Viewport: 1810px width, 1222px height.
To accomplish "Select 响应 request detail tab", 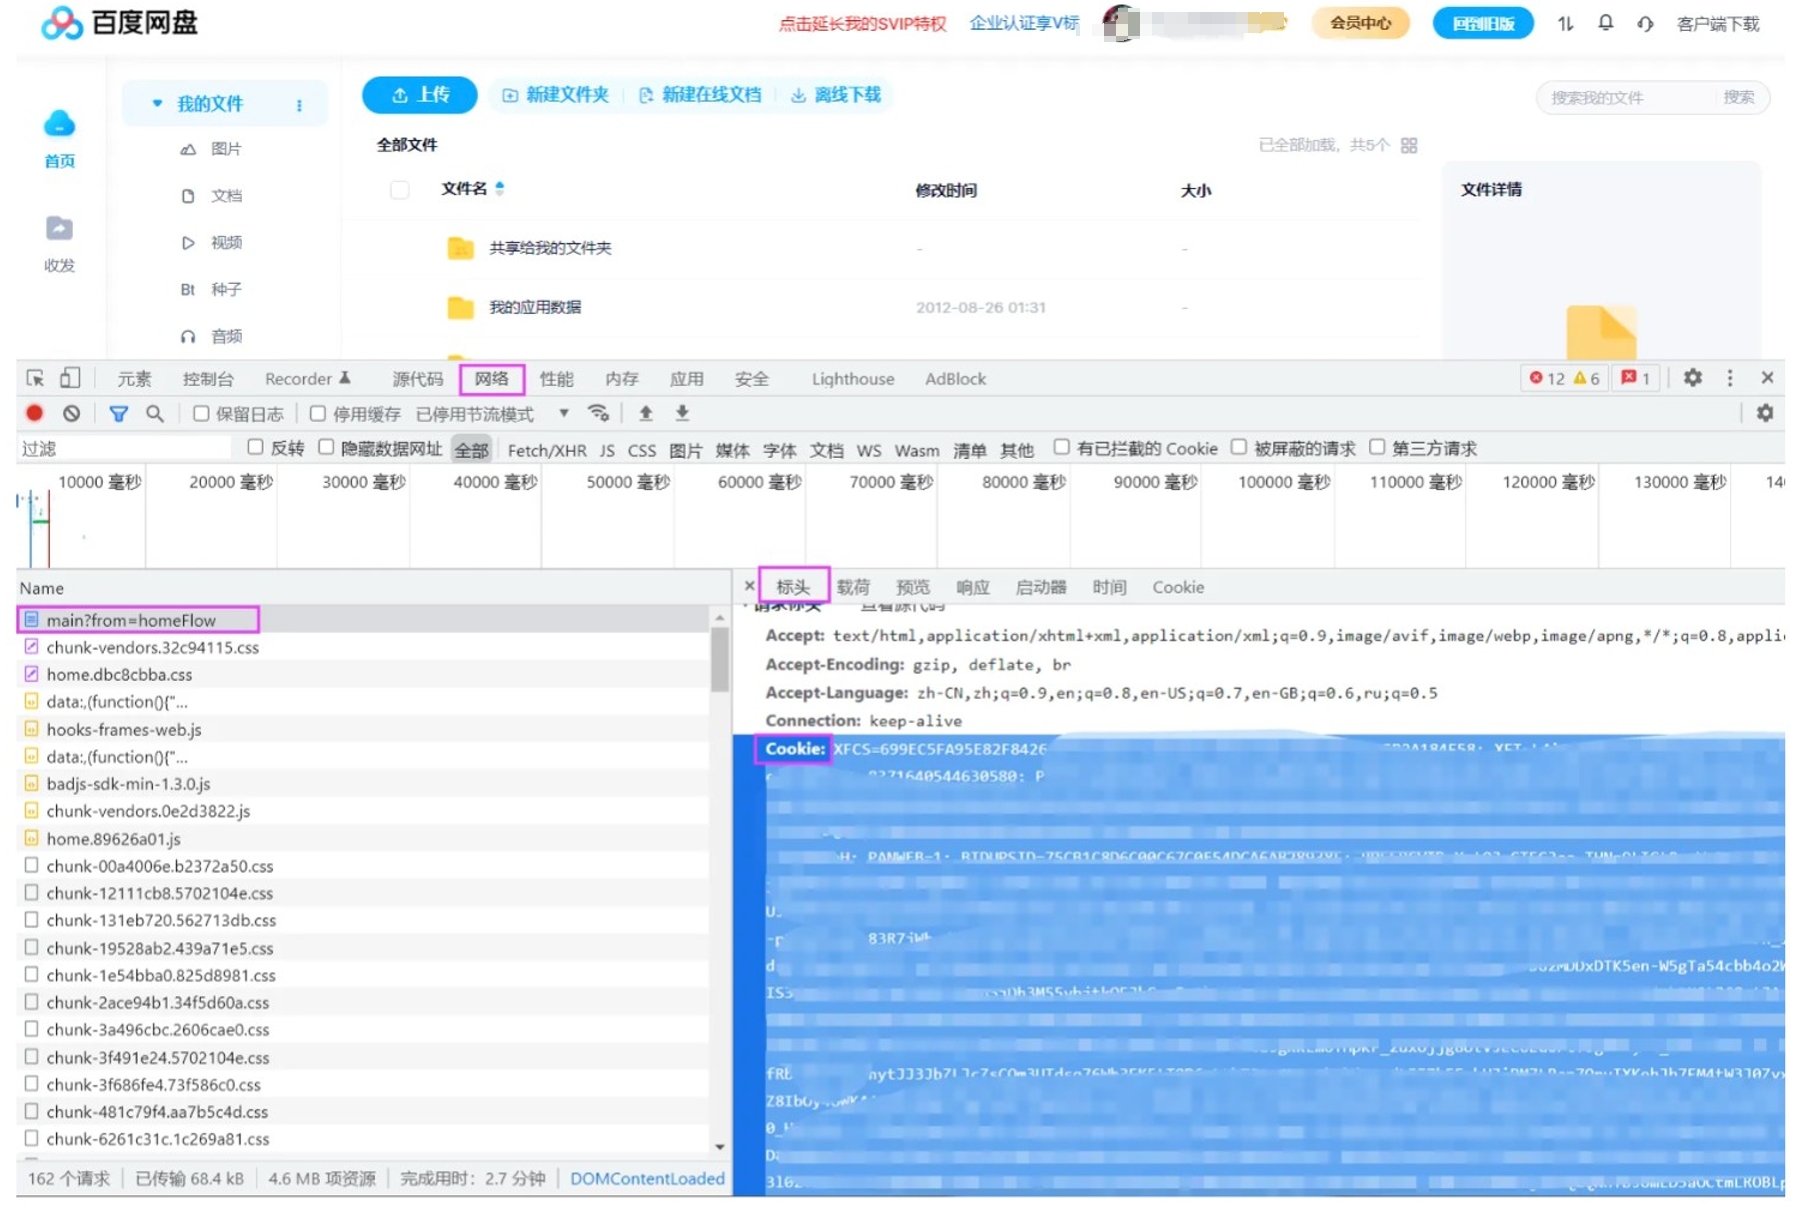I will (973, 587).
